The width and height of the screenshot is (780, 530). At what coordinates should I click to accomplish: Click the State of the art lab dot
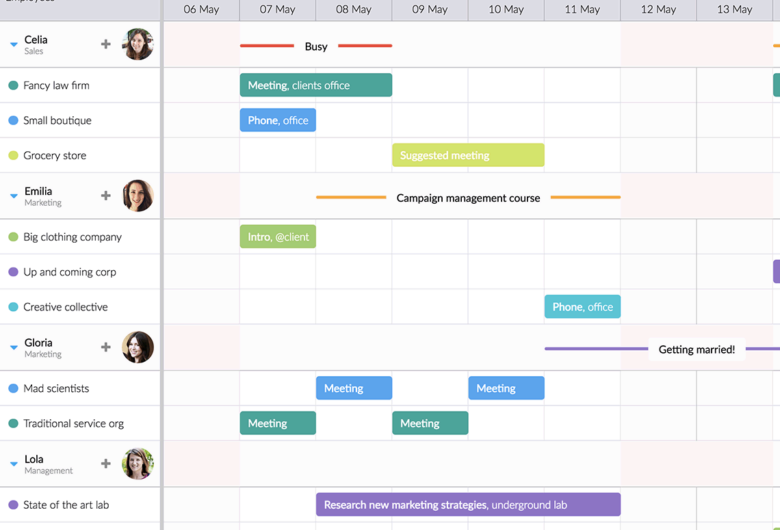pos(13,505)
